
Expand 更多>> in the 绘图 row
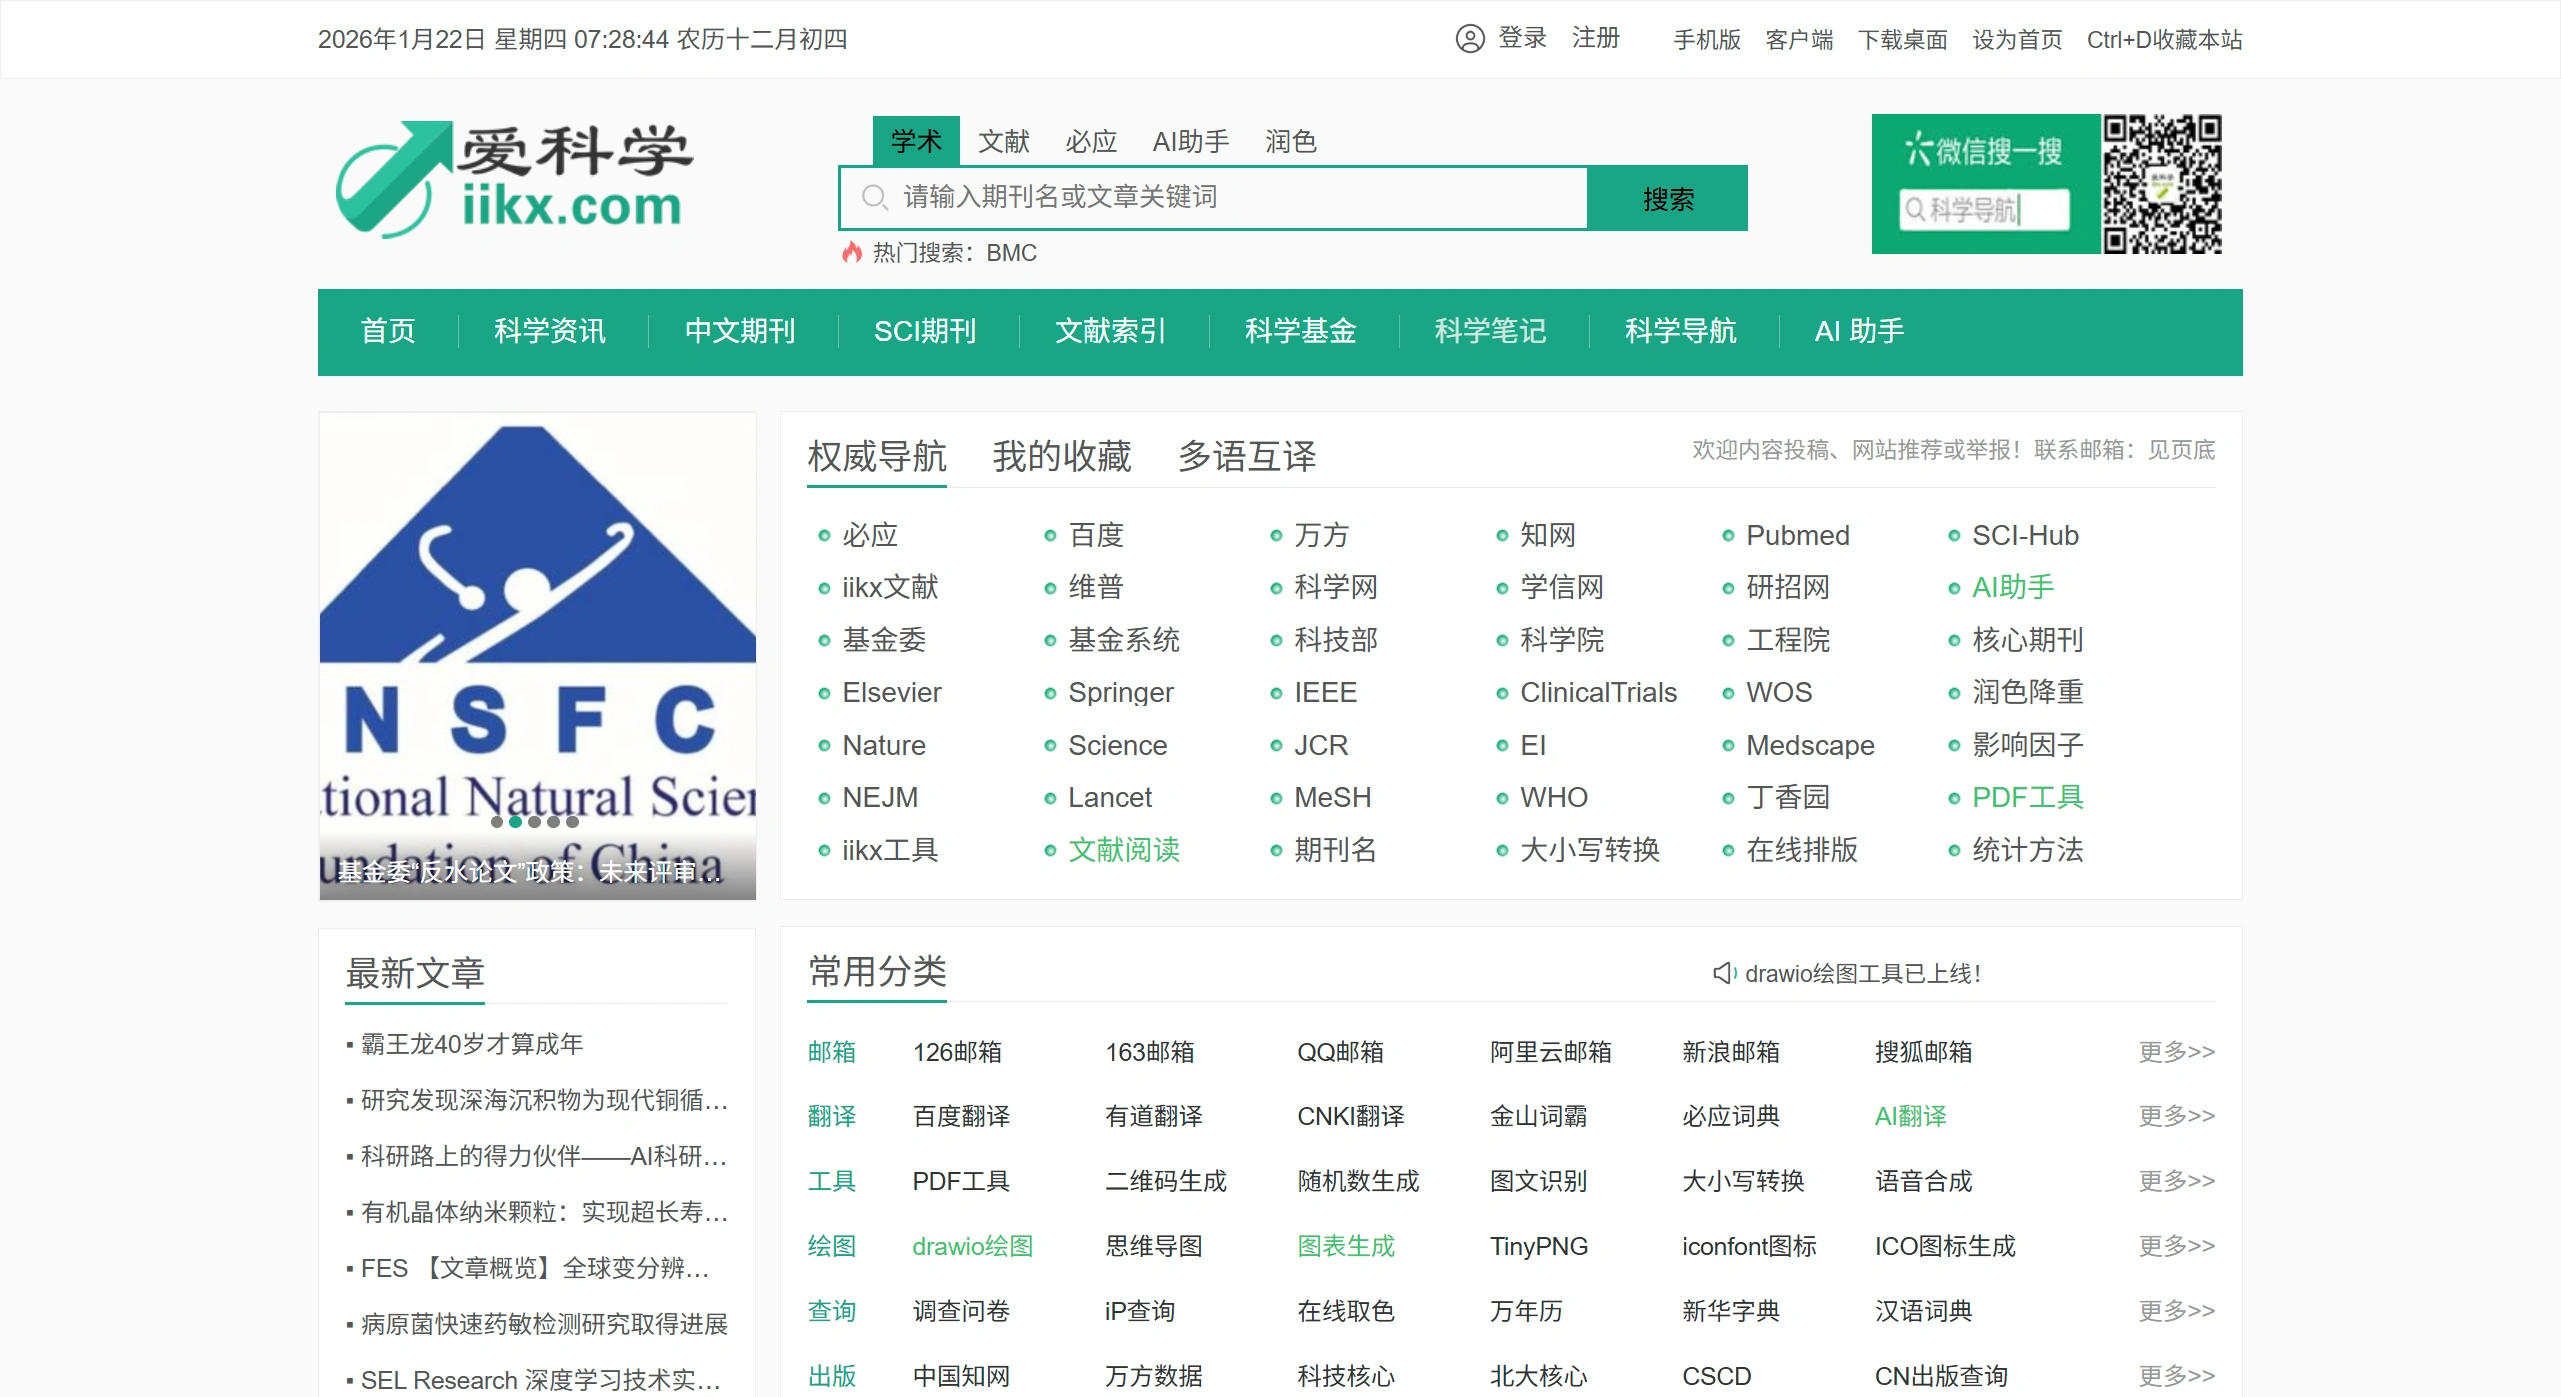[2177, 1246]
